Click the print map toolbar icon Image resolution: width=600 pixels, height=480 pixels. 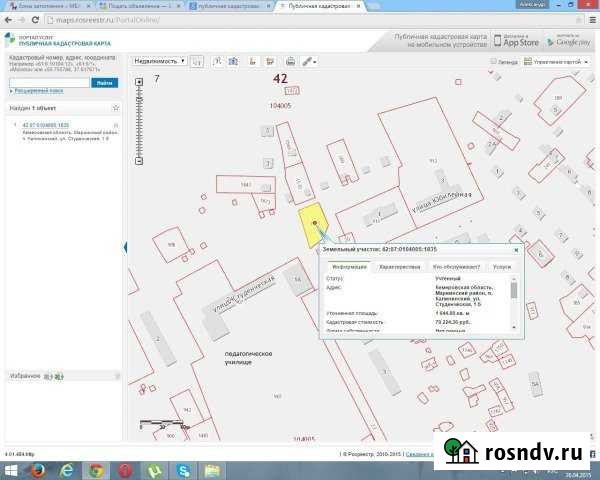click(288, 61)
